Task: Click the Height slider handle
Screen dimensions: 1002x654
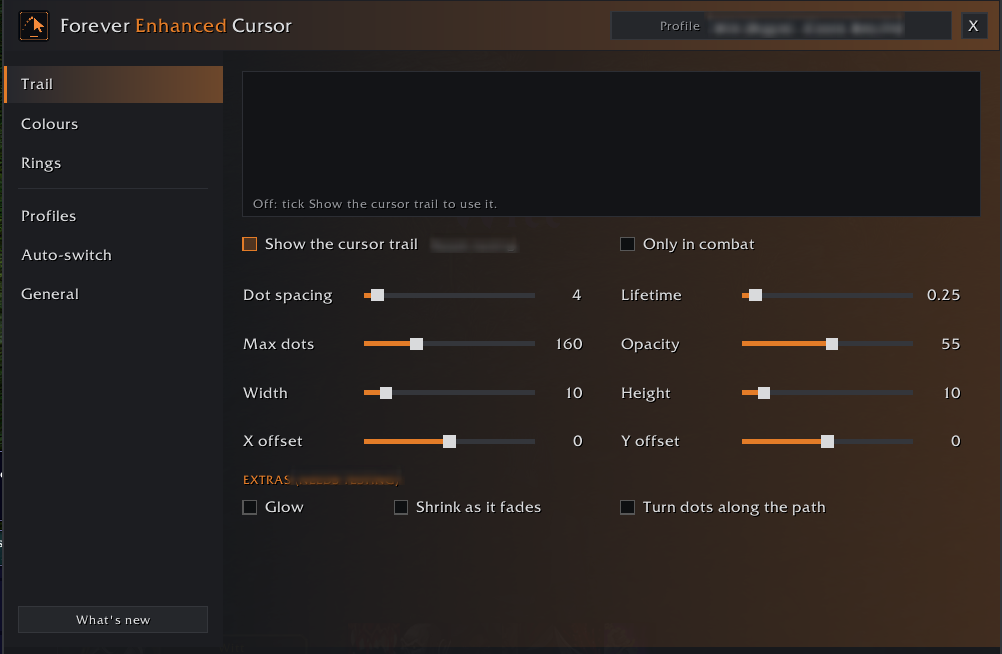Action: coord(764,393)
